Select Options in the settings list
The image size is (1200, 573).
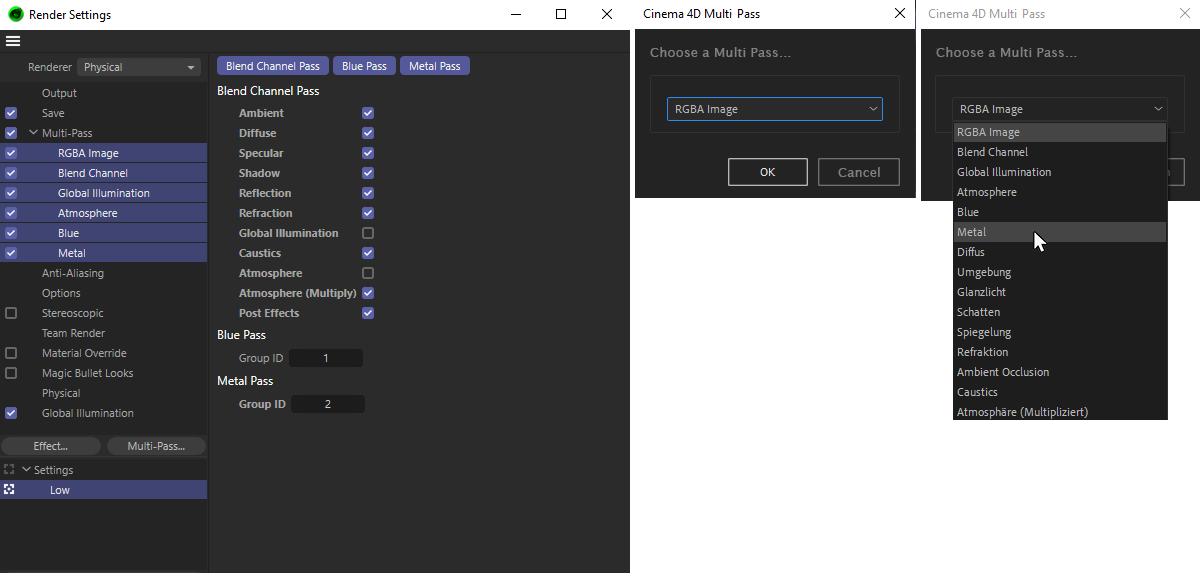click(x=61, y=293)
